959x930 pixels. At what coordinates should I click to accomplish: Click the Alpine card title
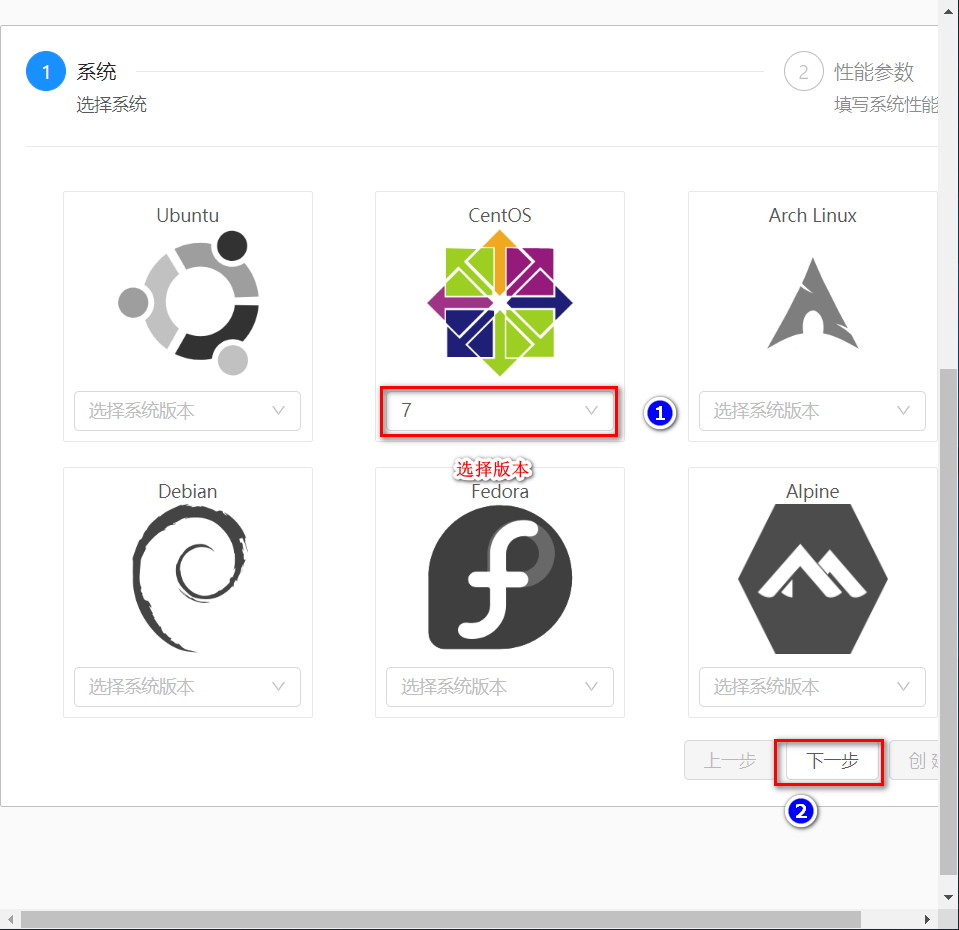[813, 491]
